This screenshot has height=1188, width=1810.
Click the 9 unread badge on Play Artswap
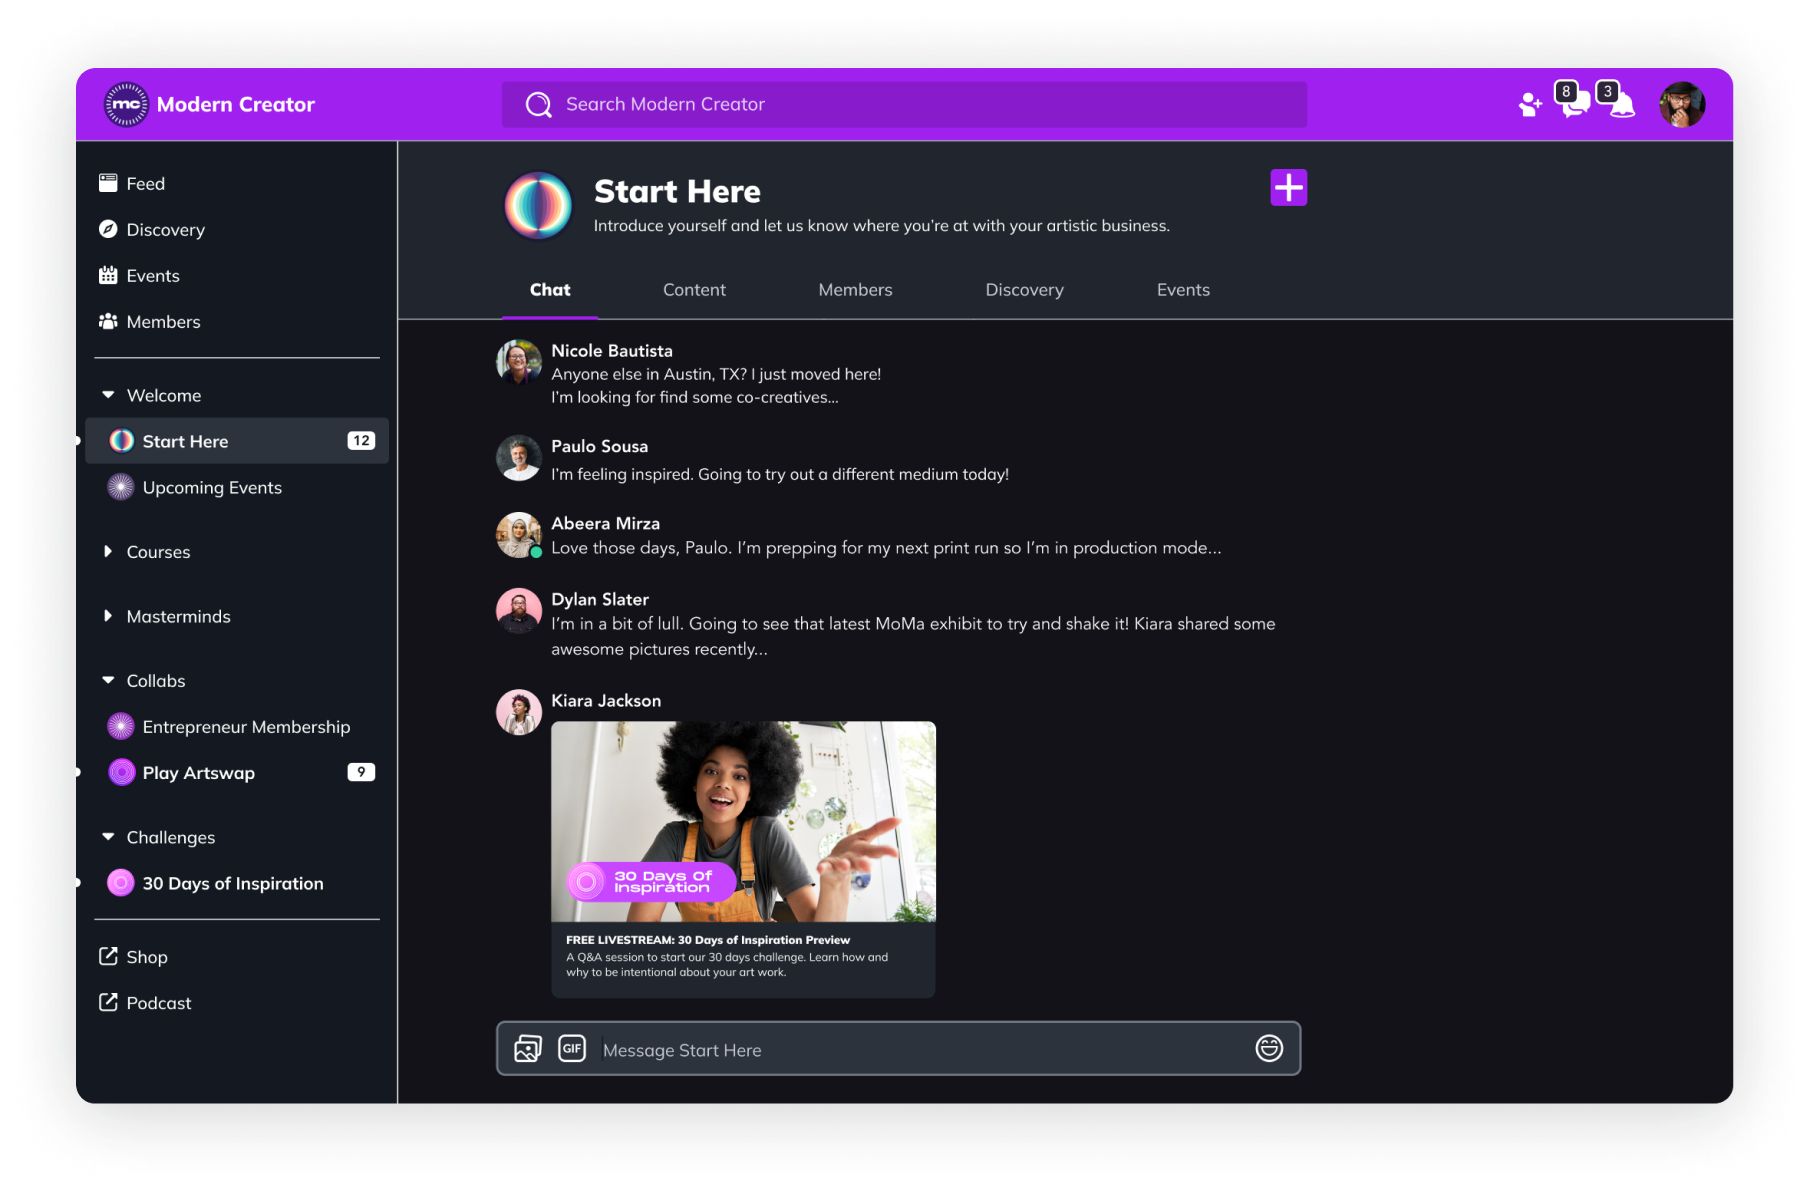[x=361, y=772]
